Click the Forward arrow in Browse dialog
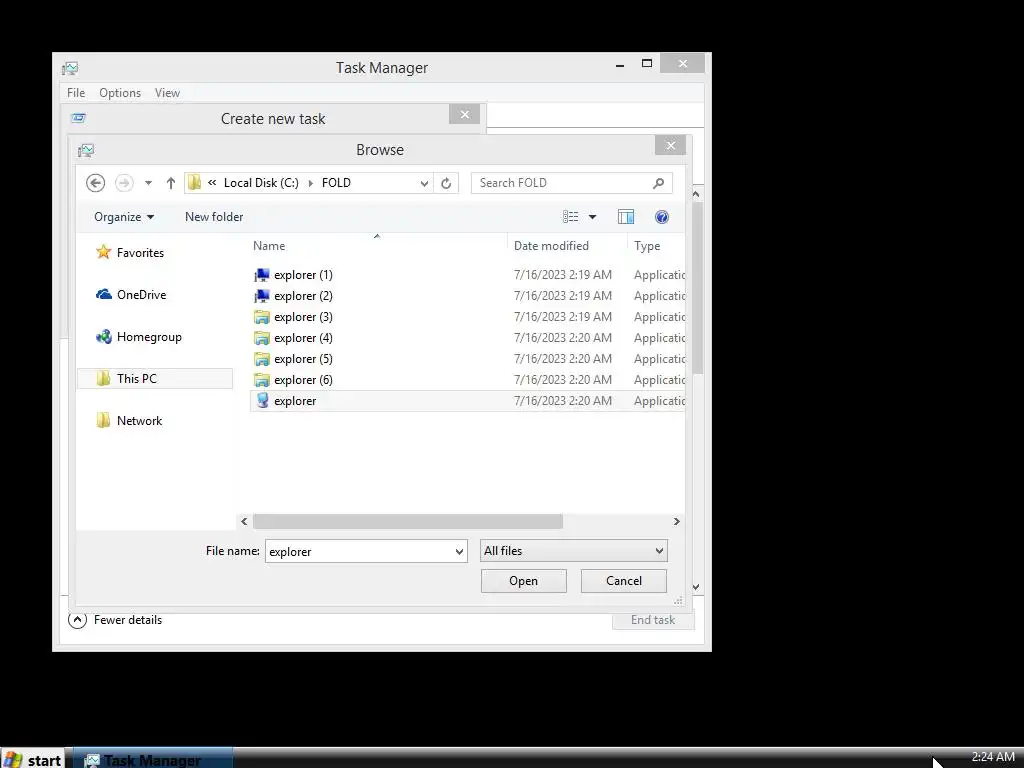 [x=124, y=183]
